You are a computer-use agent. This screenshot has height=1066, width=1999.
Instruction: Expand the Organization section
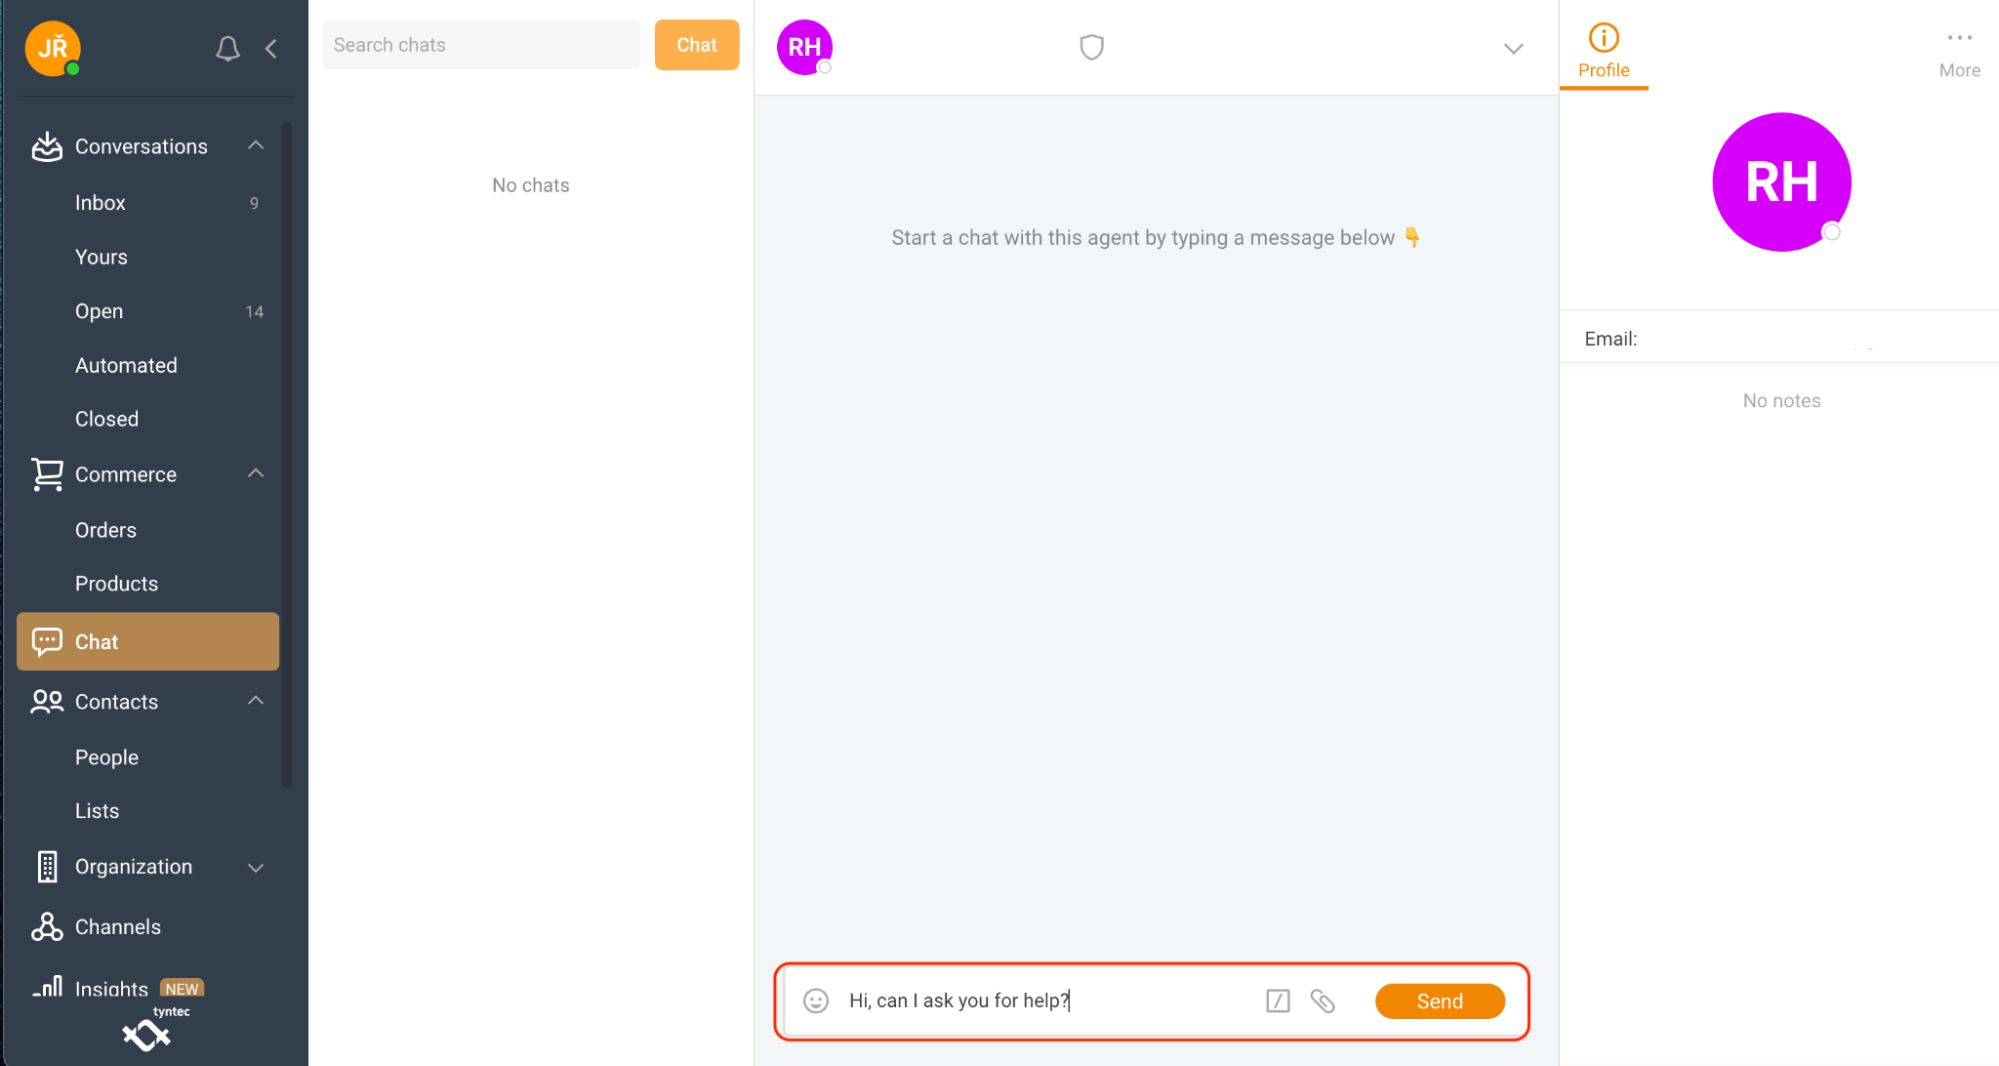[256, 867]
